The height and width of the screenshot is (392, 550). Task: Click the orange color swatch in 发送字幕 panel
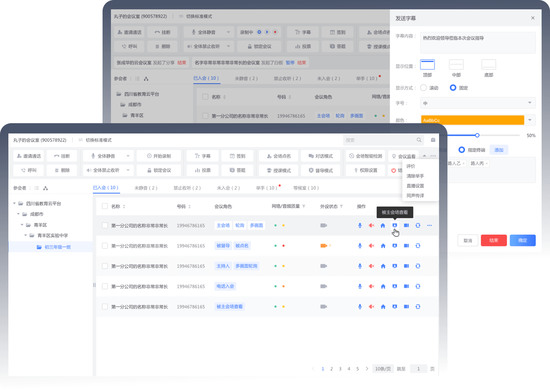[472, 120]
